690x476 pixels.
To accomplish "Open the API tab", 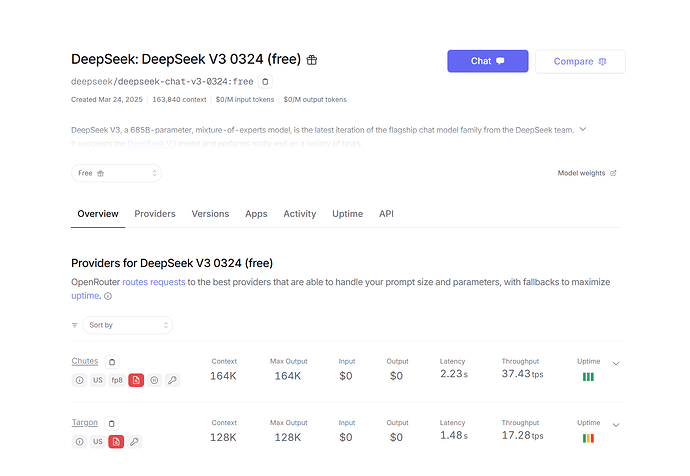I will tap(386, 214).
